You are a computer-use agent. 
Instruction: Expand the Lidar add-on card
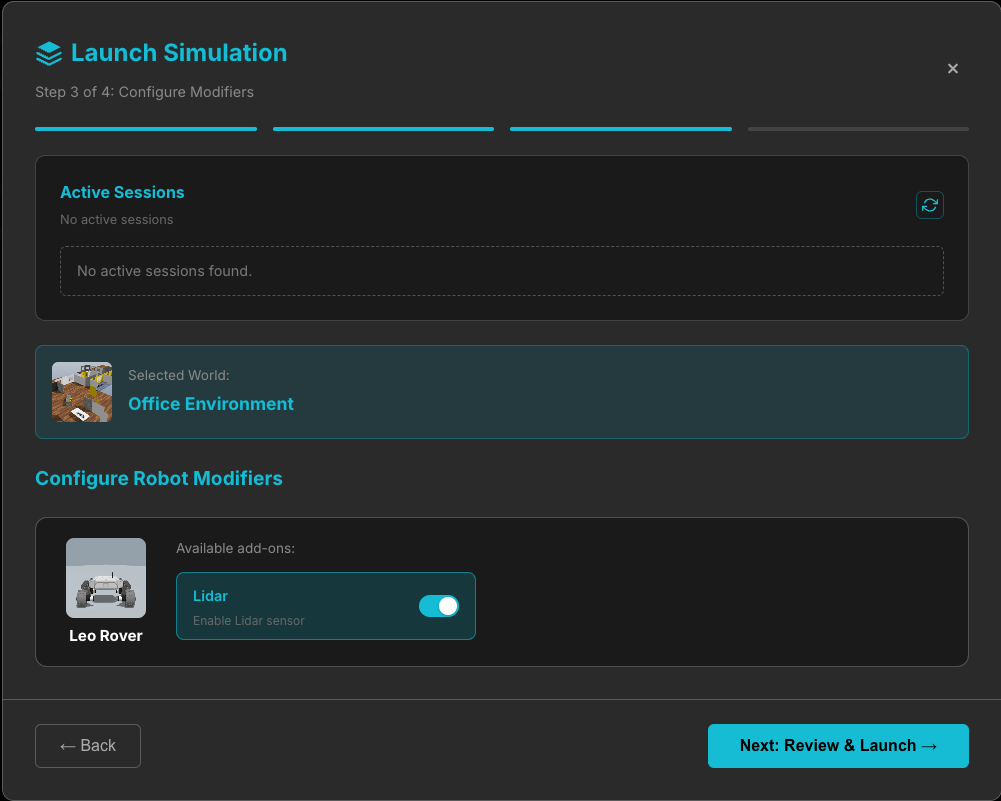pyautogui.click(x=325, y=606)
